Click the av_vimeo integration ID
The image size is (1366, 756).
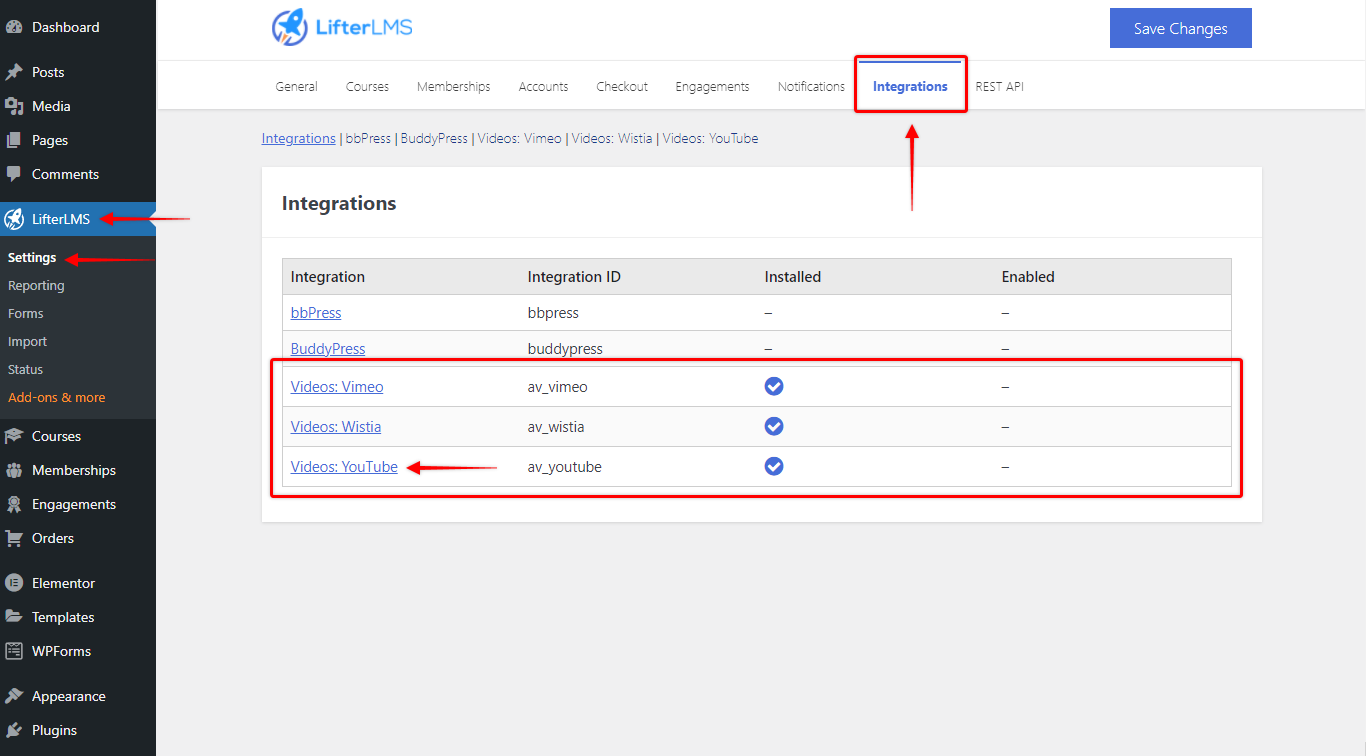pyautogui.click(x=556, y=387)
